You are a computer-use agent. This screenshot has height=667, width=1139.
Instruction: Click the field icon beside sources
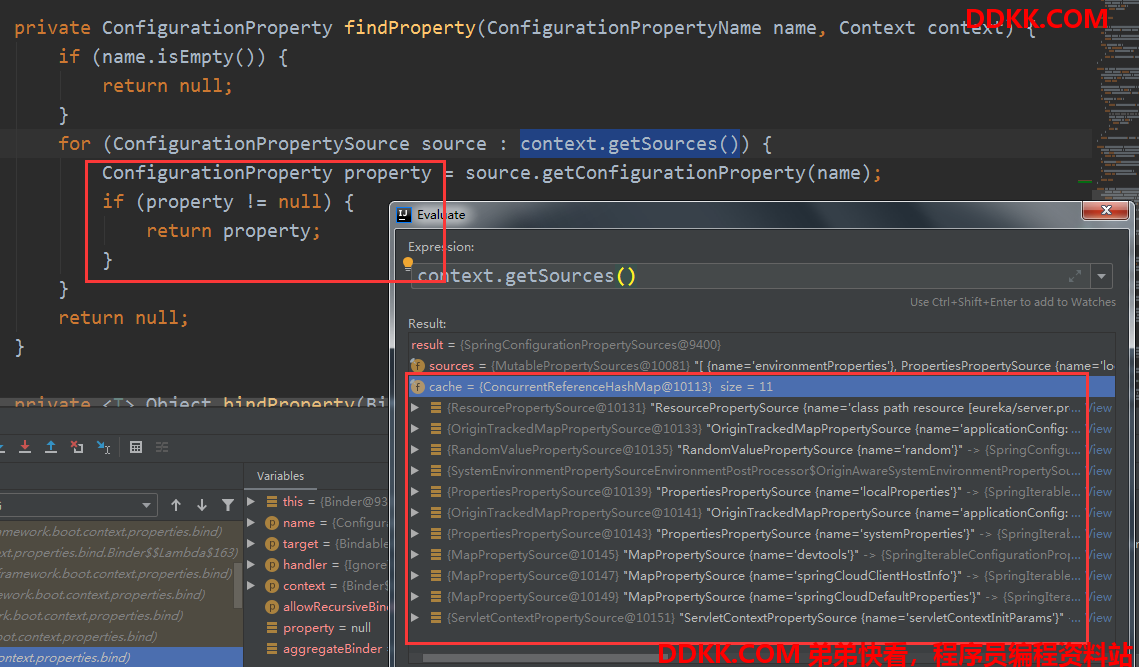pyautogui.click(x=418, y=365)
